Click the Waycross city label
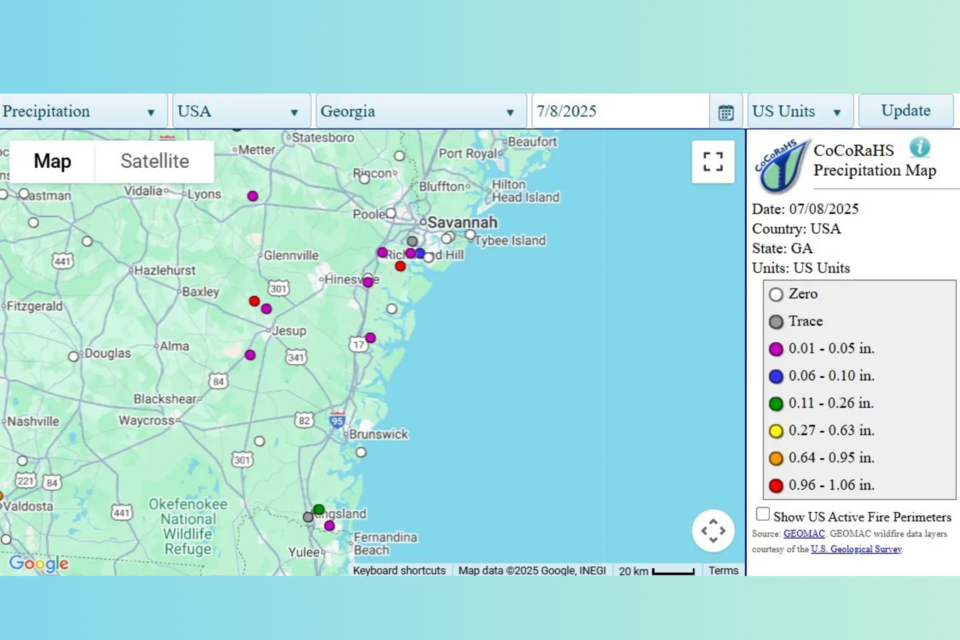Image resolution: width=960 pixels, height=640 pixels. tap(146, 421)
